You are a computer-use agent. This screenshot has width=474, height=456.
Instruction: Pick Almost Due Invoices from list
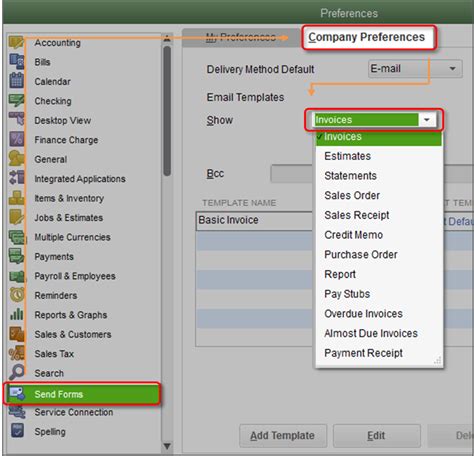379,333
